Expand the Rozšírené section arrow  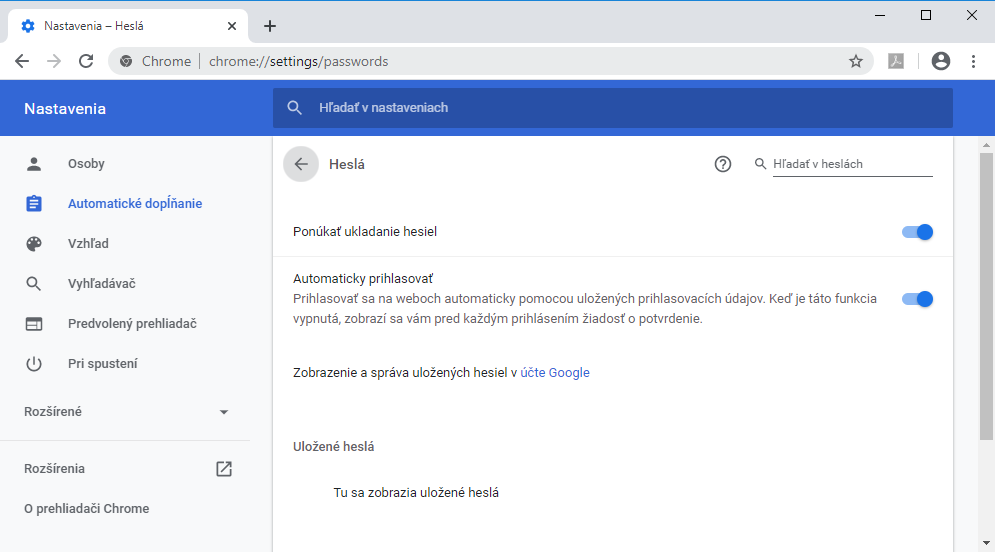pyautogui.click(x=224, y=412)
